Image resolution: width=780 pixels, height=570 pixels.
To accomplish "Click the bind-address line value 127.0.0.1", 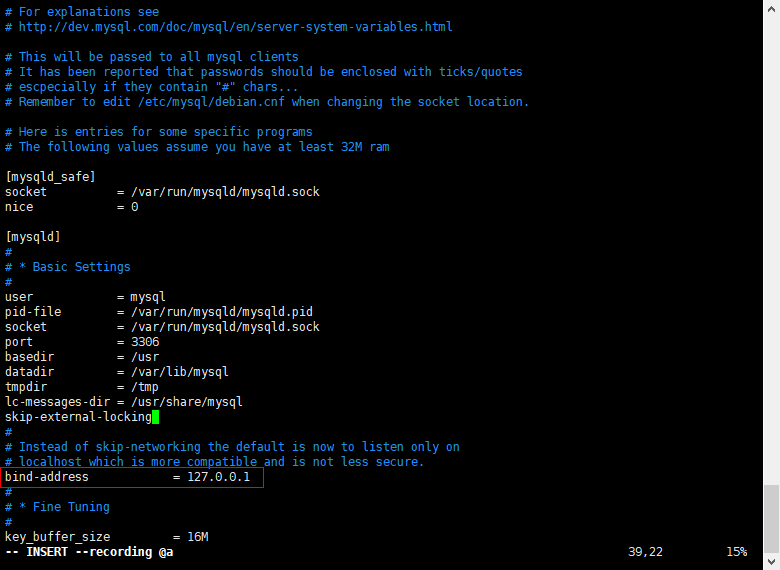I will coord(218,477).
